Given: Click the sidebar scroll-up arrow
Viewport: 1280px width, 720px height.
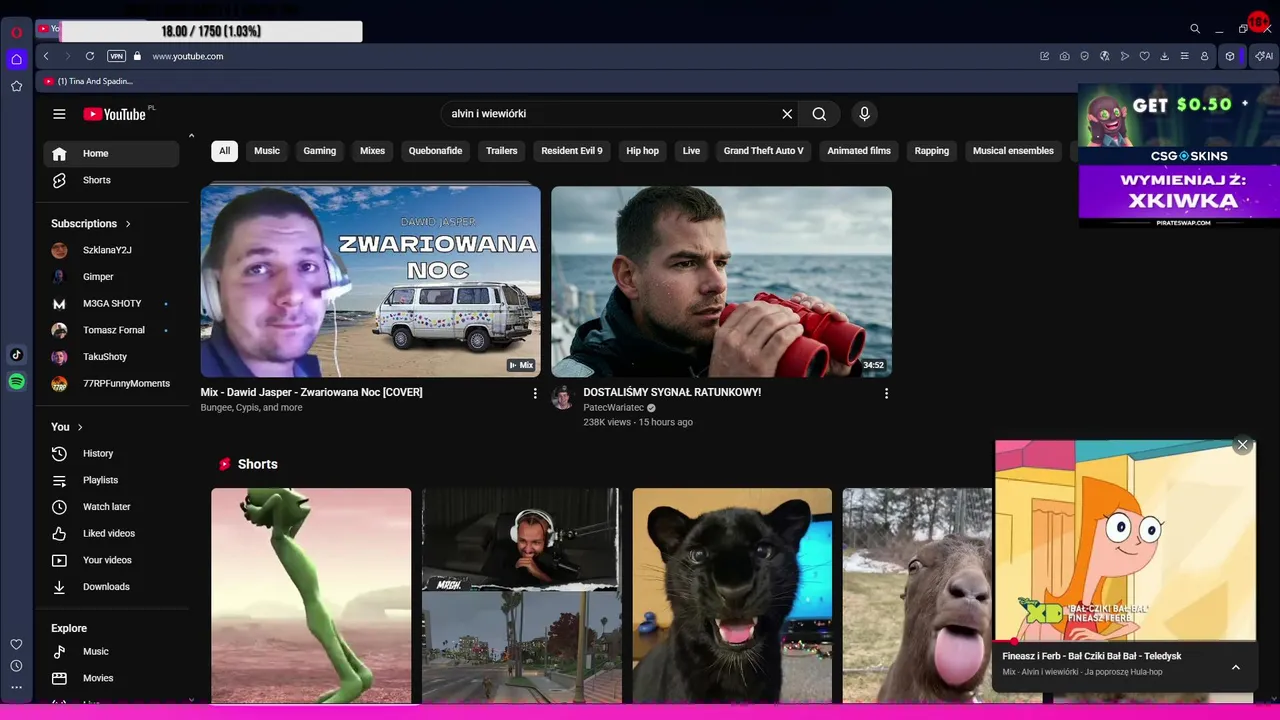Looking at the screenshot, I should point(191,136).
